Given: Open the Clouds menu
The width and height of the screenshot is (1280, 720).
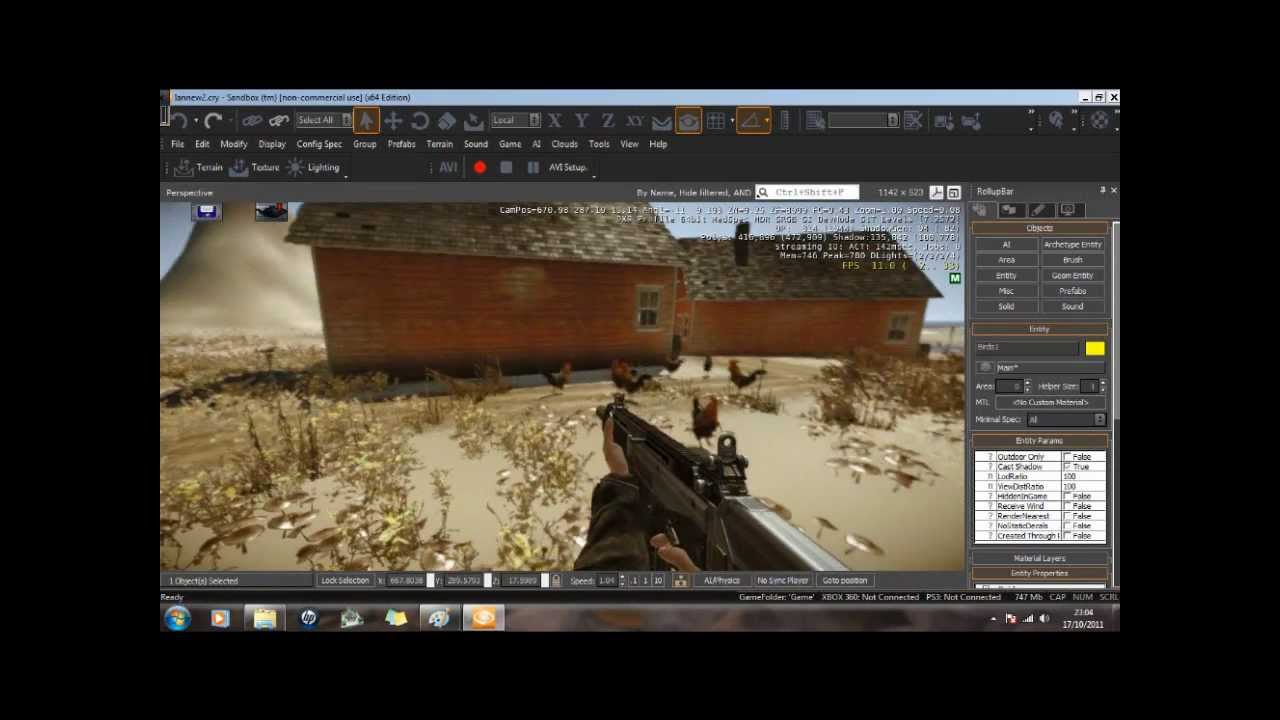Looking at the screenshot, I should click(564, 144).
